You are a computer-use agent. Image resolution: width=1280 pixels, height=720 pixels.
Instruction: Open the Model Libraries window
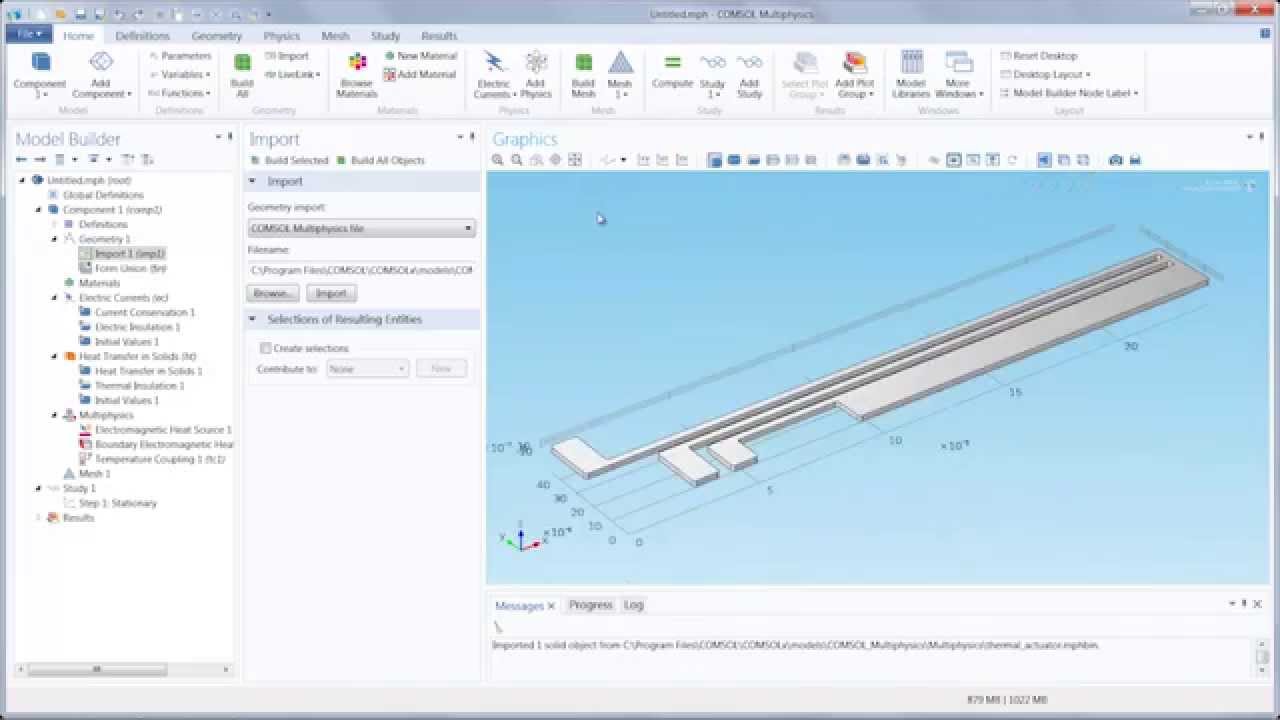coord(911,75)
